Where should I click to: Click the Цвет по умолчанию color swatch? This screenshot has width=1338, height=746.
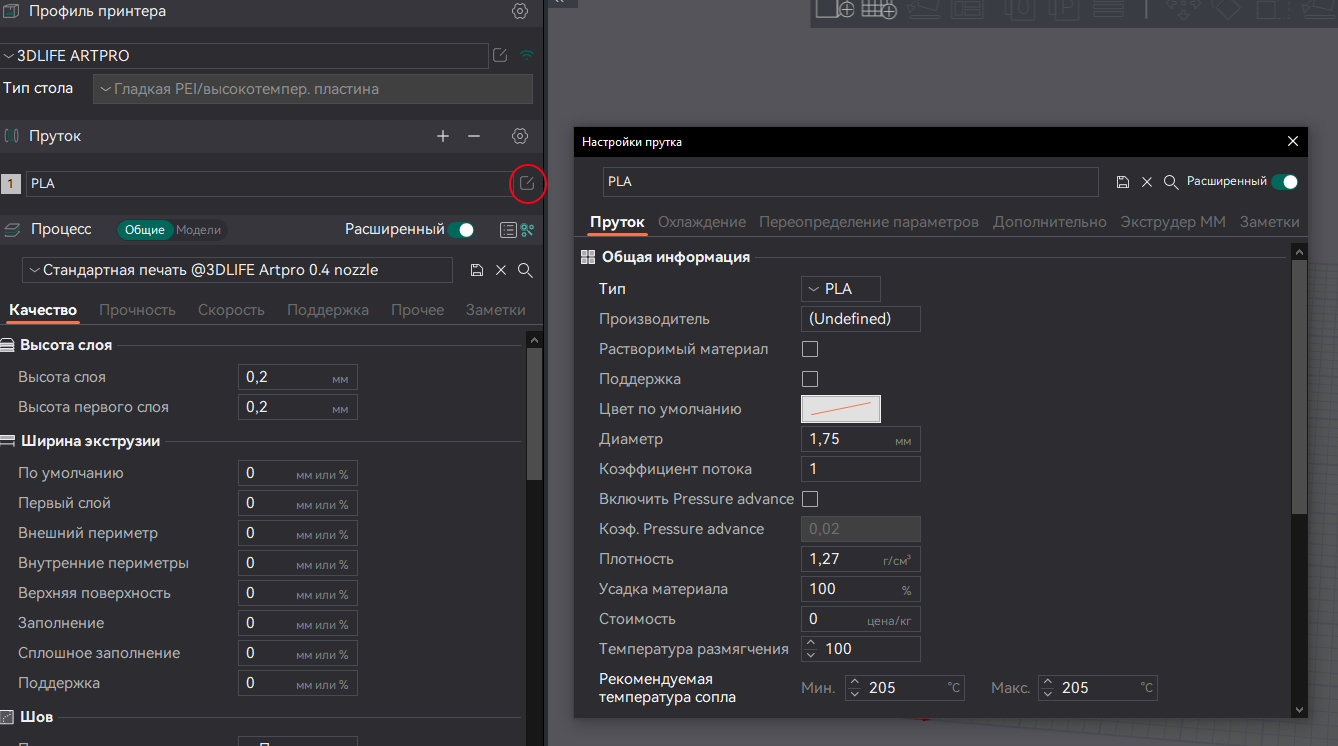pos(840,409)
